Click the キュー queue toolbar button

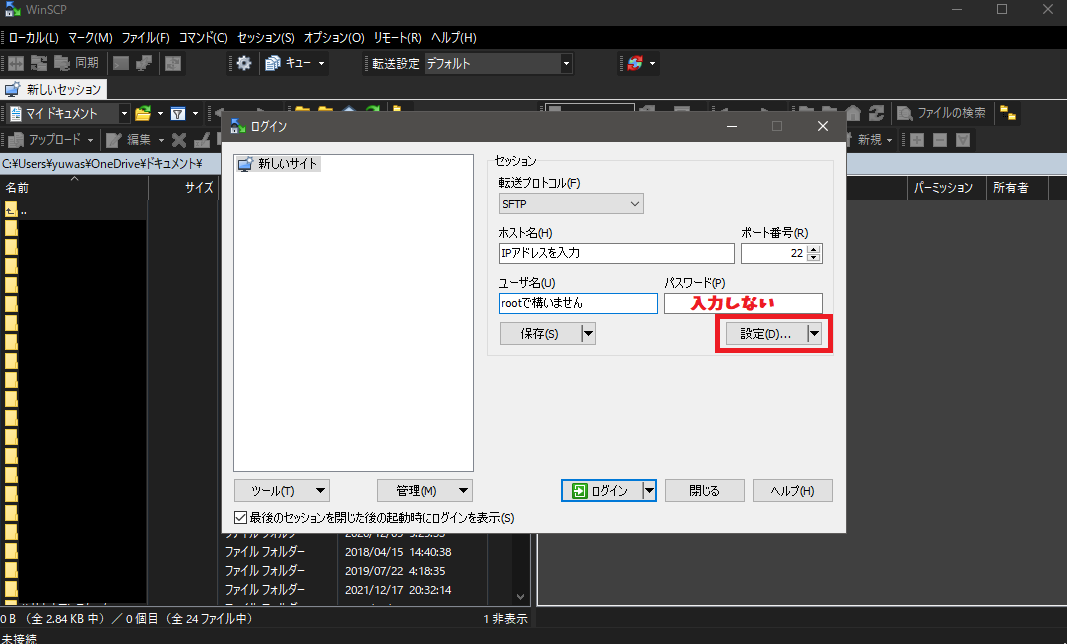point(288,63)
